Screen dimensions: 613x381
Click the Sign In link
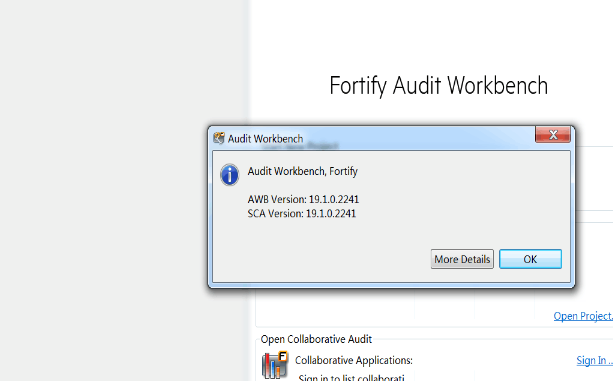click(x=594, y=360)
